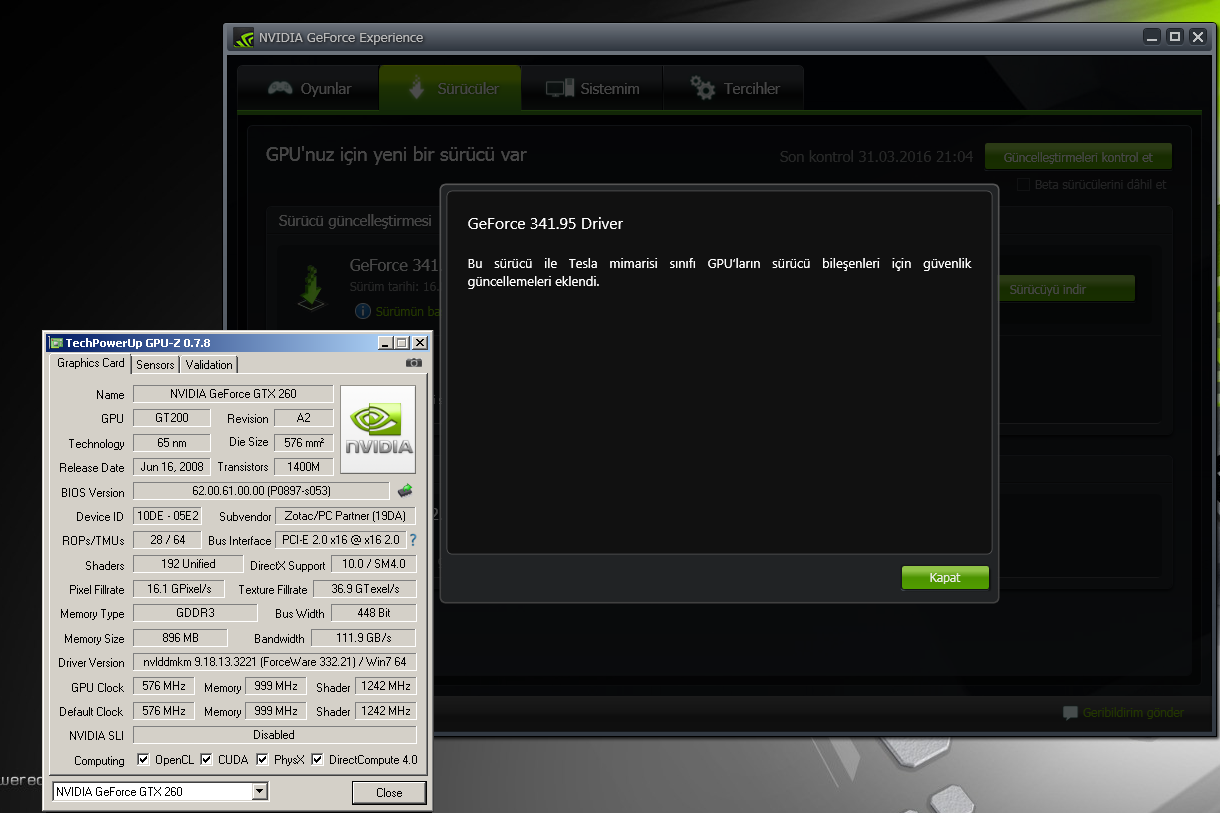Click the Name field in GPU-Z
The height and width of the screenshot is (813, 1220).
point(233,394)
